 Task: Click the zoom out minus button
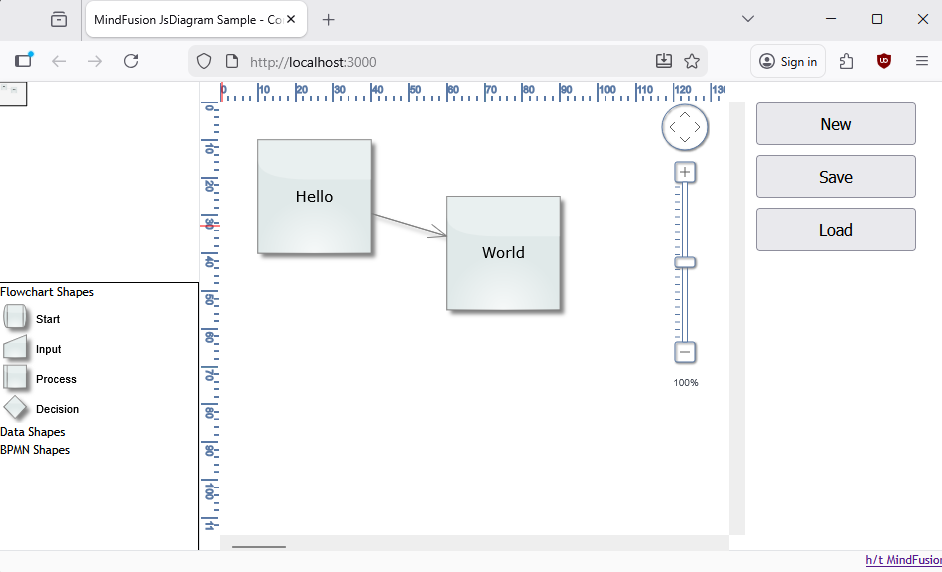(x=685, y=352)
